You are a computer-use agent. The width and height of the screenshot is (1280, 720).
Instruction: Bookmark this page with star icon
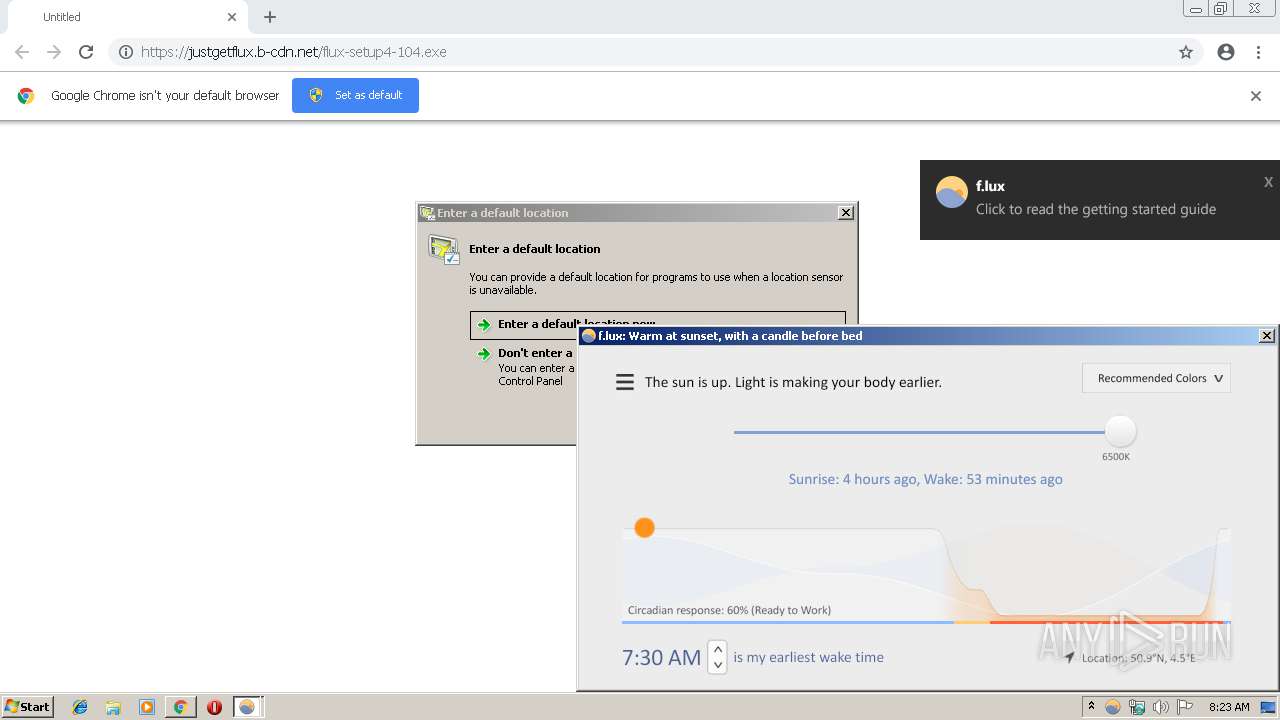point(1186,52)
